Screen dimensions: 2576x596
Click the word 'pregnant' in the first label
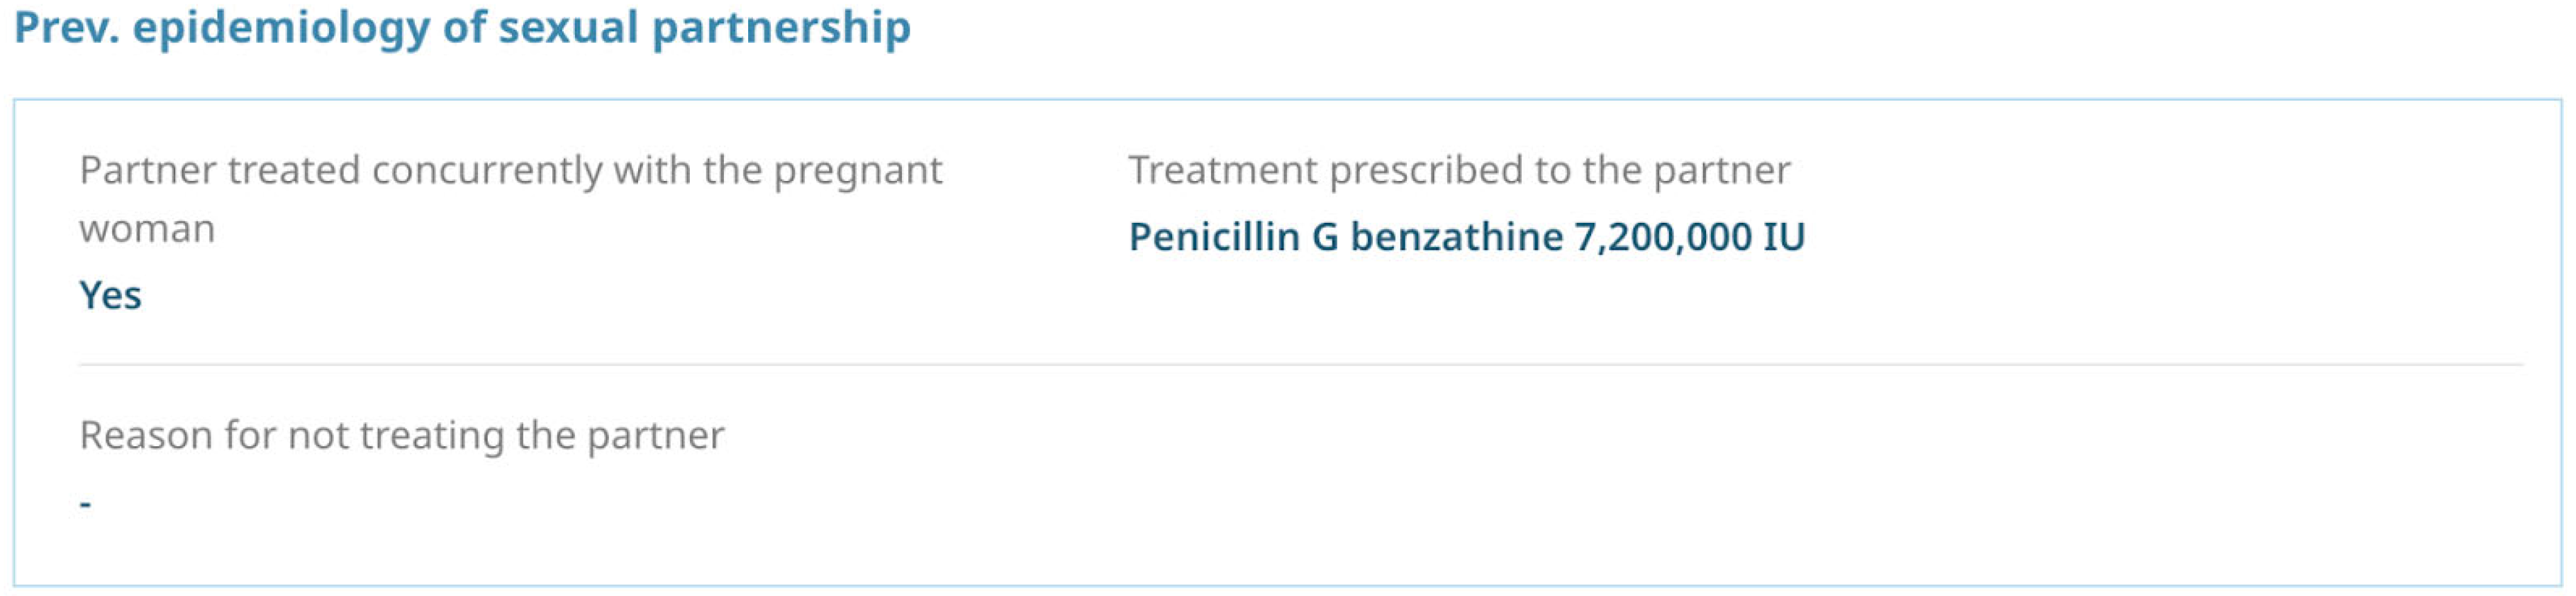[858, 171]
